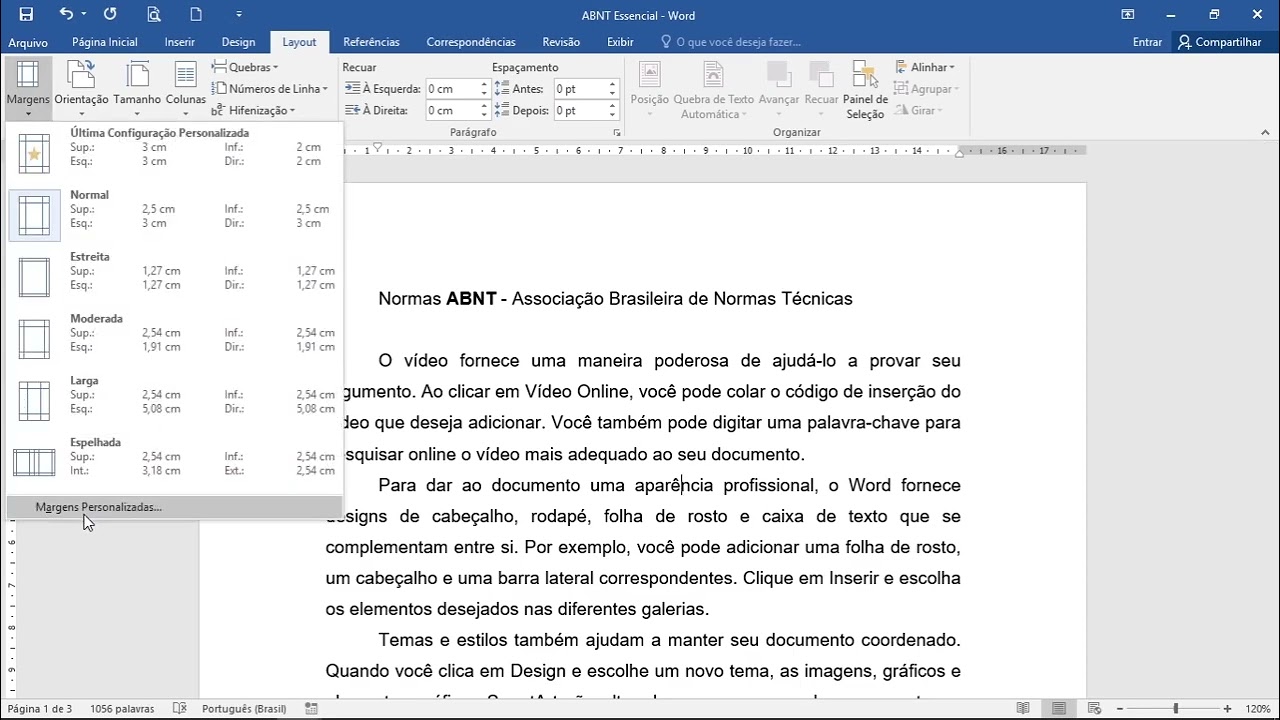Expand the Agrupar dropdown
The height and width of the screenshot is (720, 1280).
point(927,89)
